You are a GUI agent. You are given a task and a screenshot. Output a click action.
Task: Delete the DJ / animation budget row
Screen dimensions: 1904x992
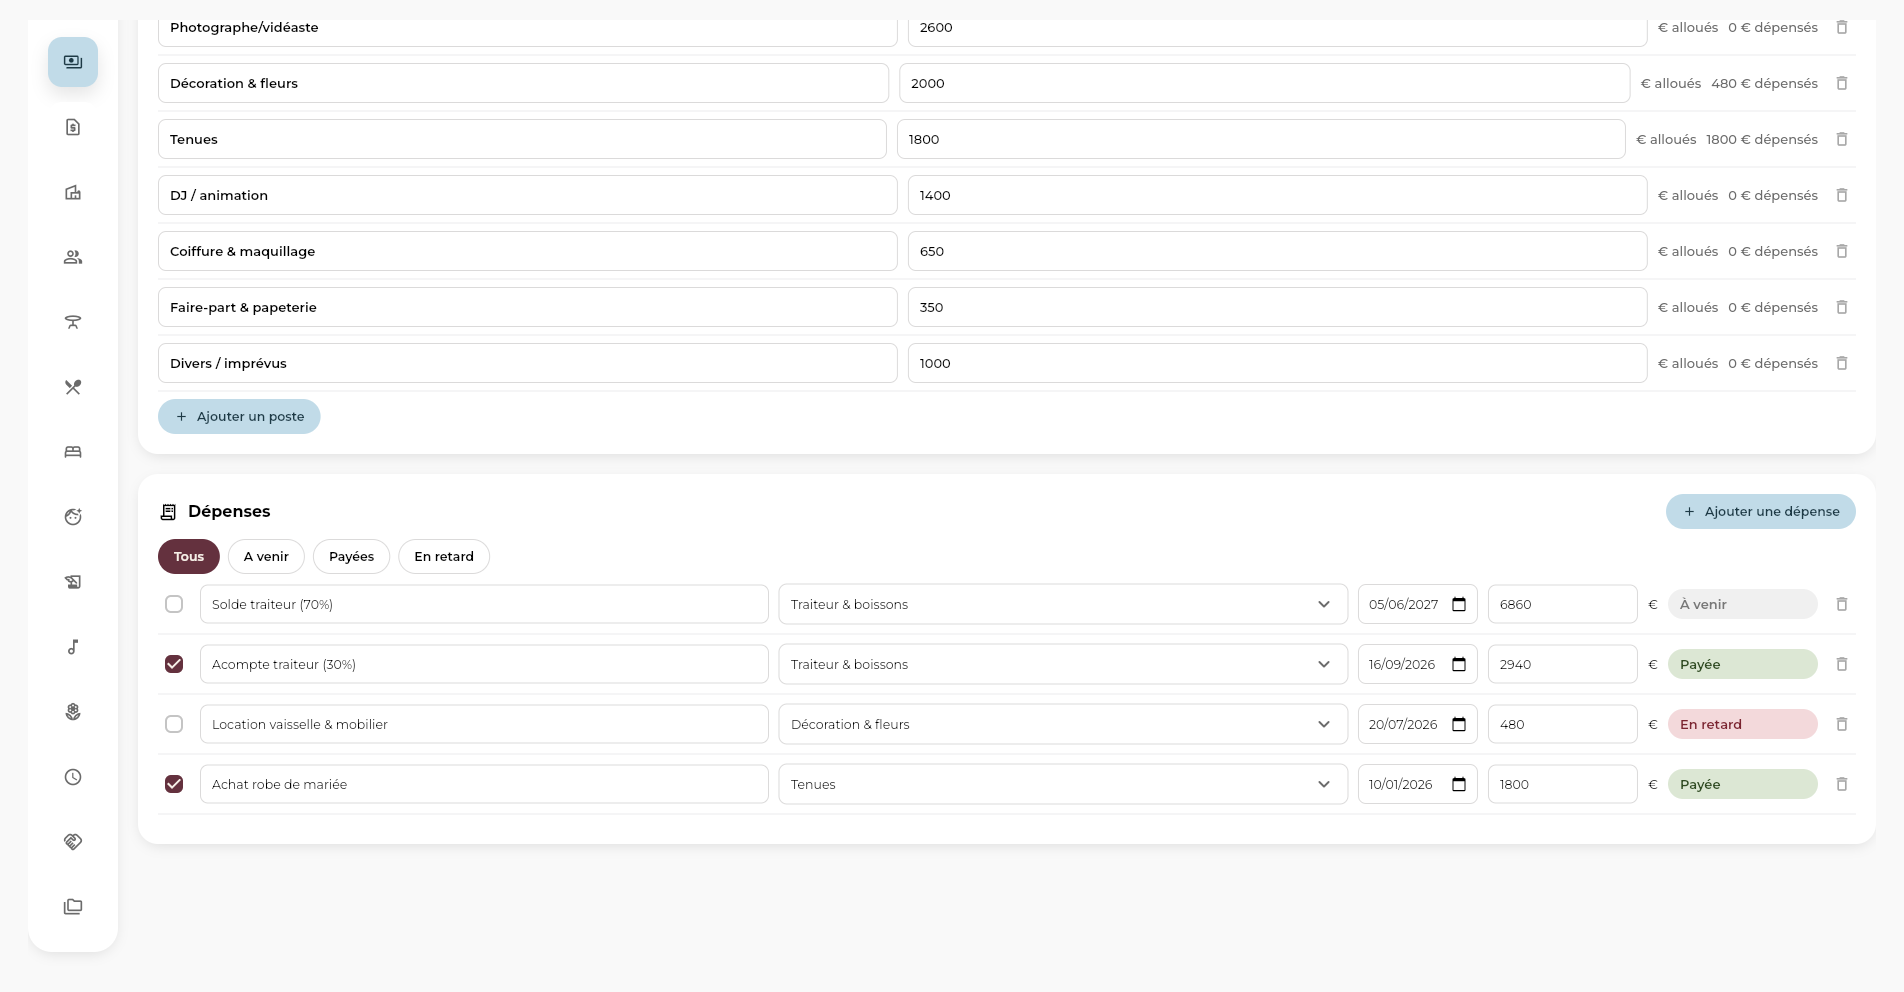pos(1842,195)
